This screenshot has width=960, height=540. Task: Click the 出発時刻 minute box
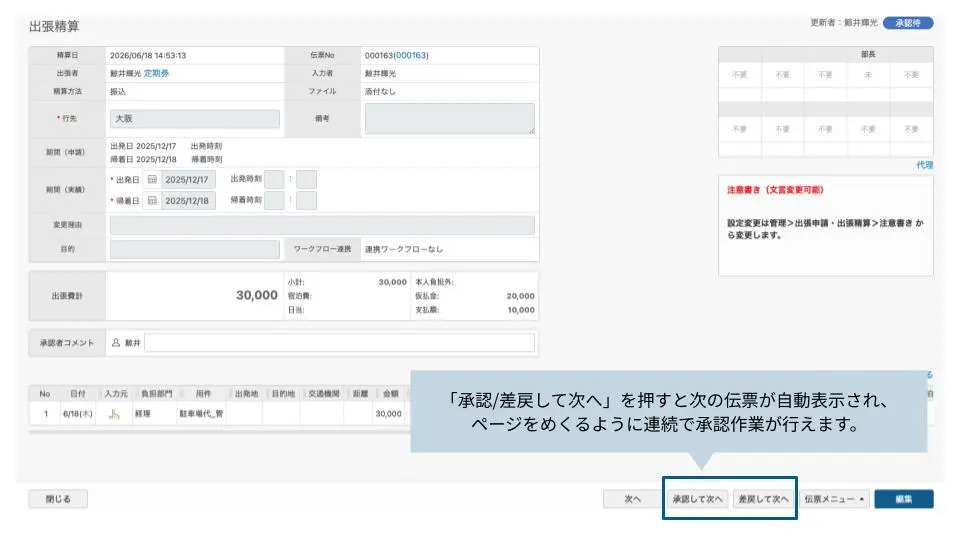[306, 179]
